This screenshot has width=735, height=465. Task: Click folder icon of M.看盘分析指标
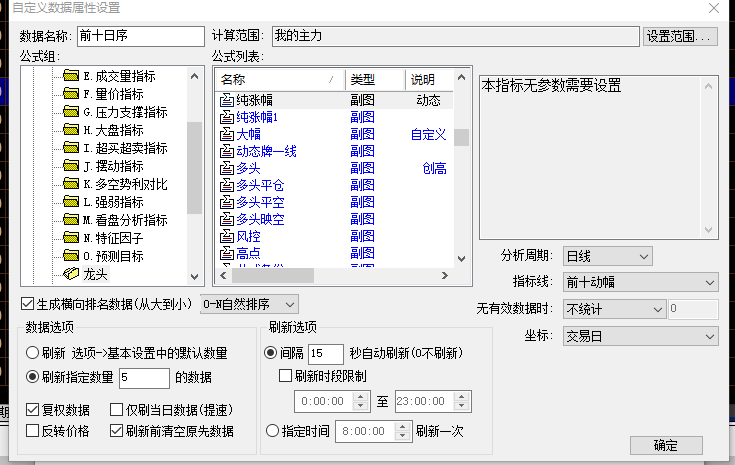pos(71,219)
